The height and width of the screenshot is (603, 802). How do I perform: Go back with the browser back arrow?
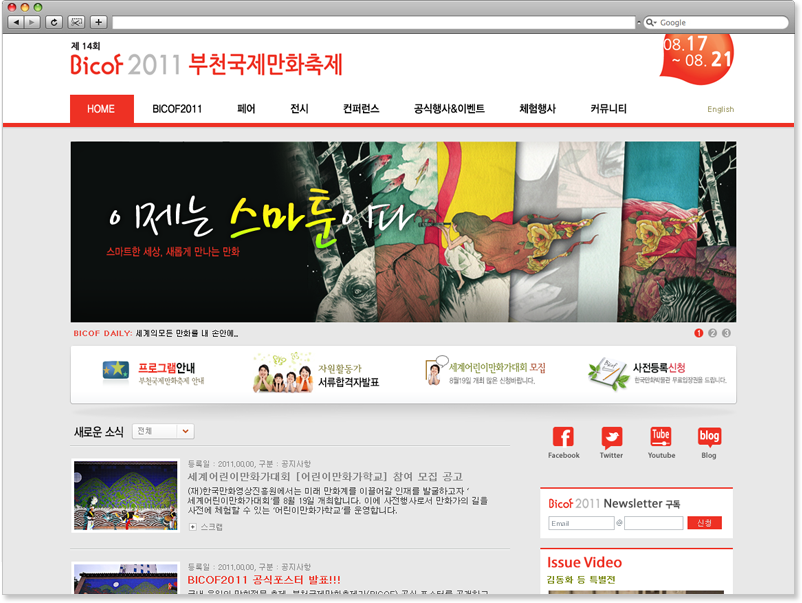(16, 22)
